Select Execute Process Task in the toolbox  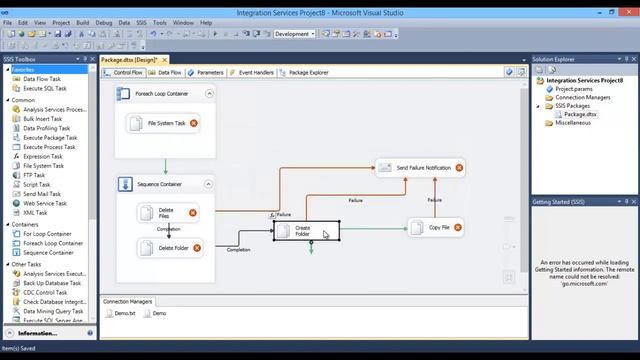[x=49, y=147]
